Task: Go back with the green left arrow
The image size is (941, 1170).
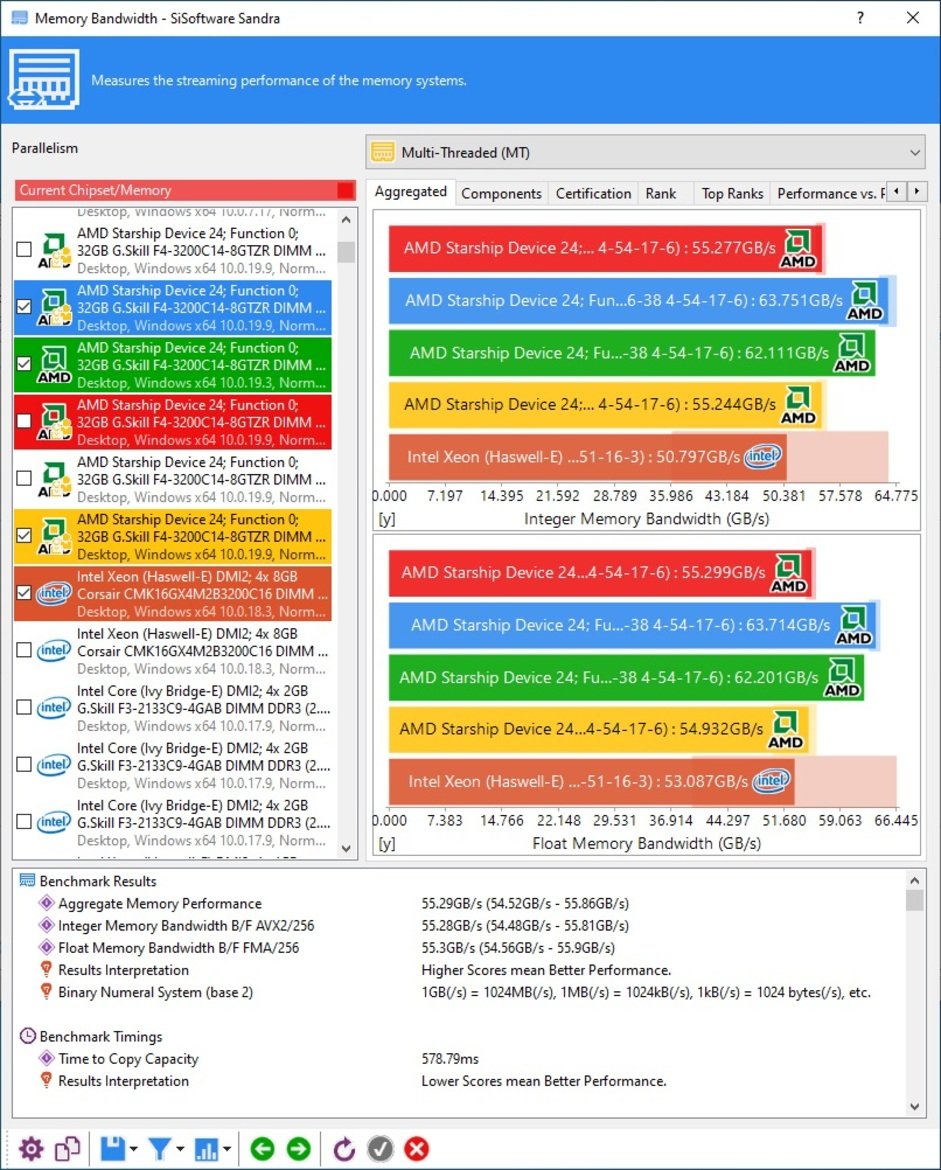Action: [x=262, y=1148]
